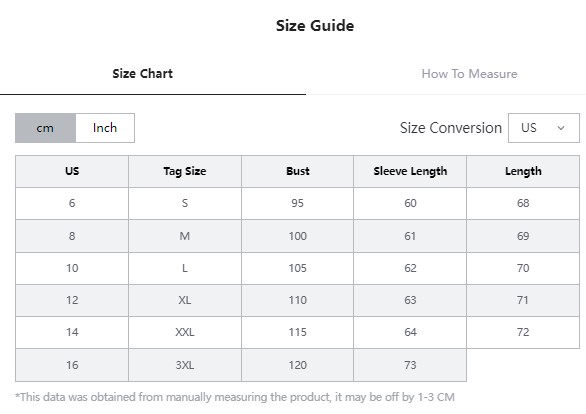The image size is (586, 414).
Task: Click the Size Guide heading
Action: point(315,26)
